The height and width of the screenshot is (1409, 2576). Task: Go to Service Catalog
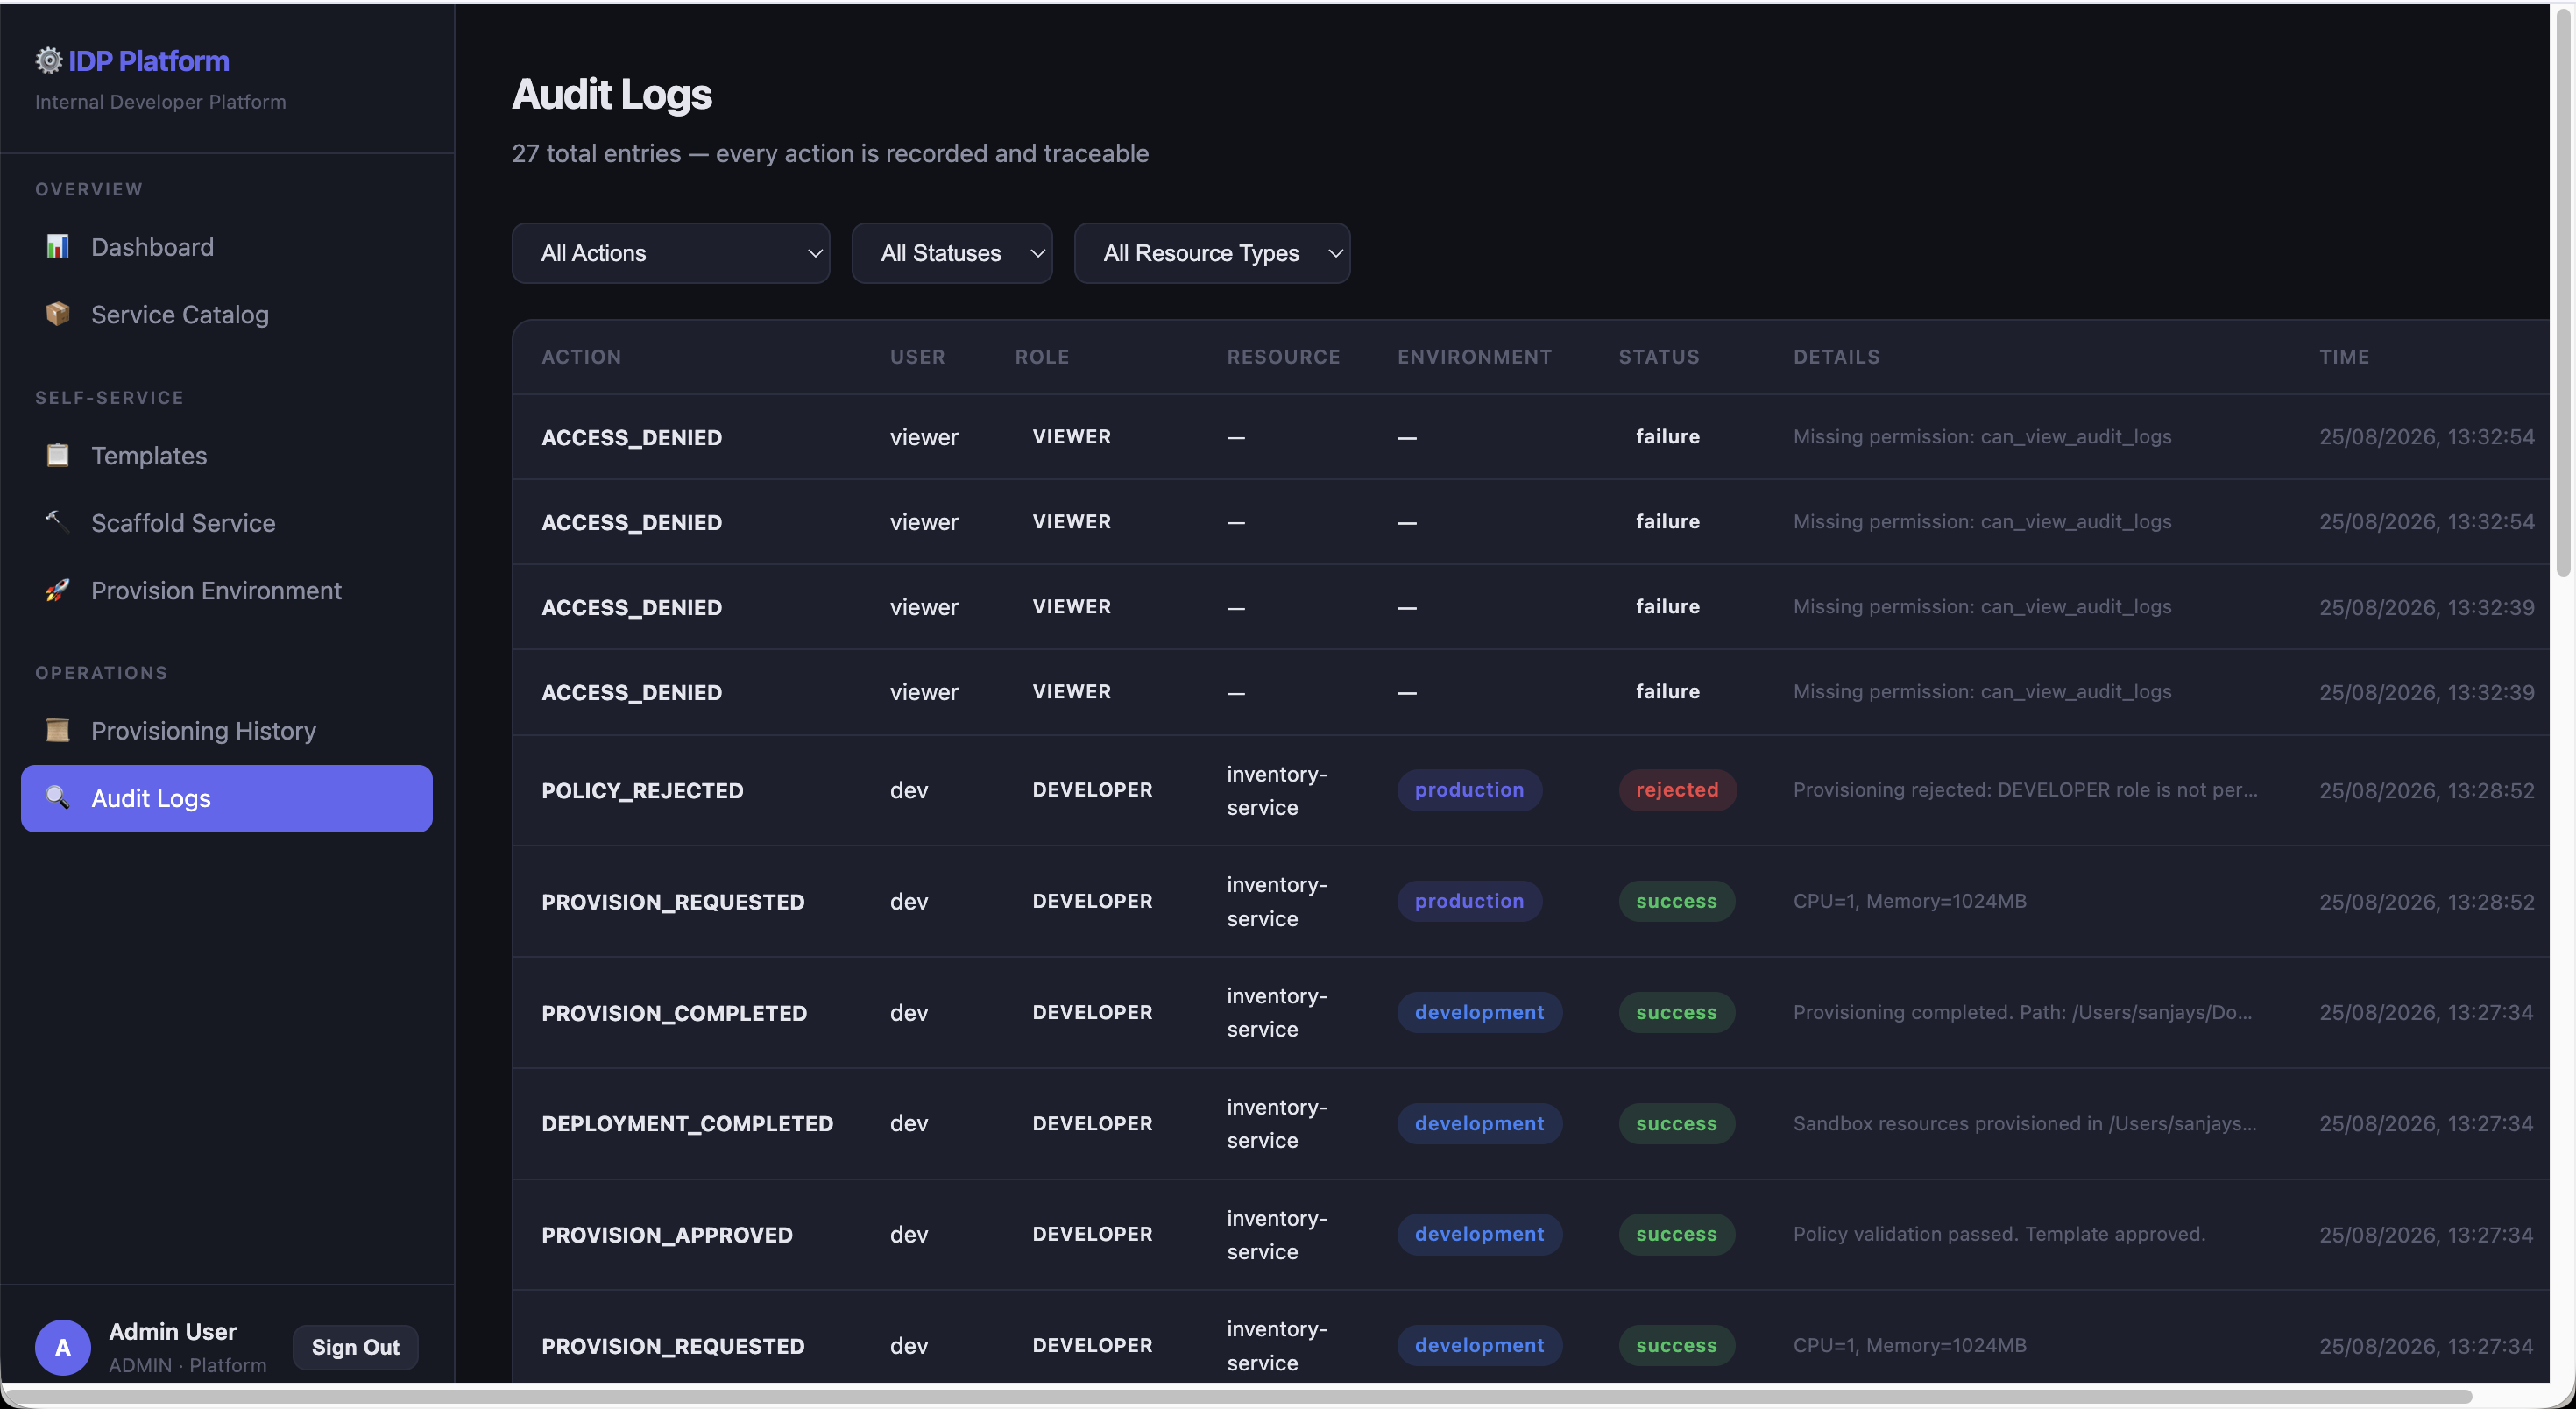pyautogui.click(x=227, y=315)
